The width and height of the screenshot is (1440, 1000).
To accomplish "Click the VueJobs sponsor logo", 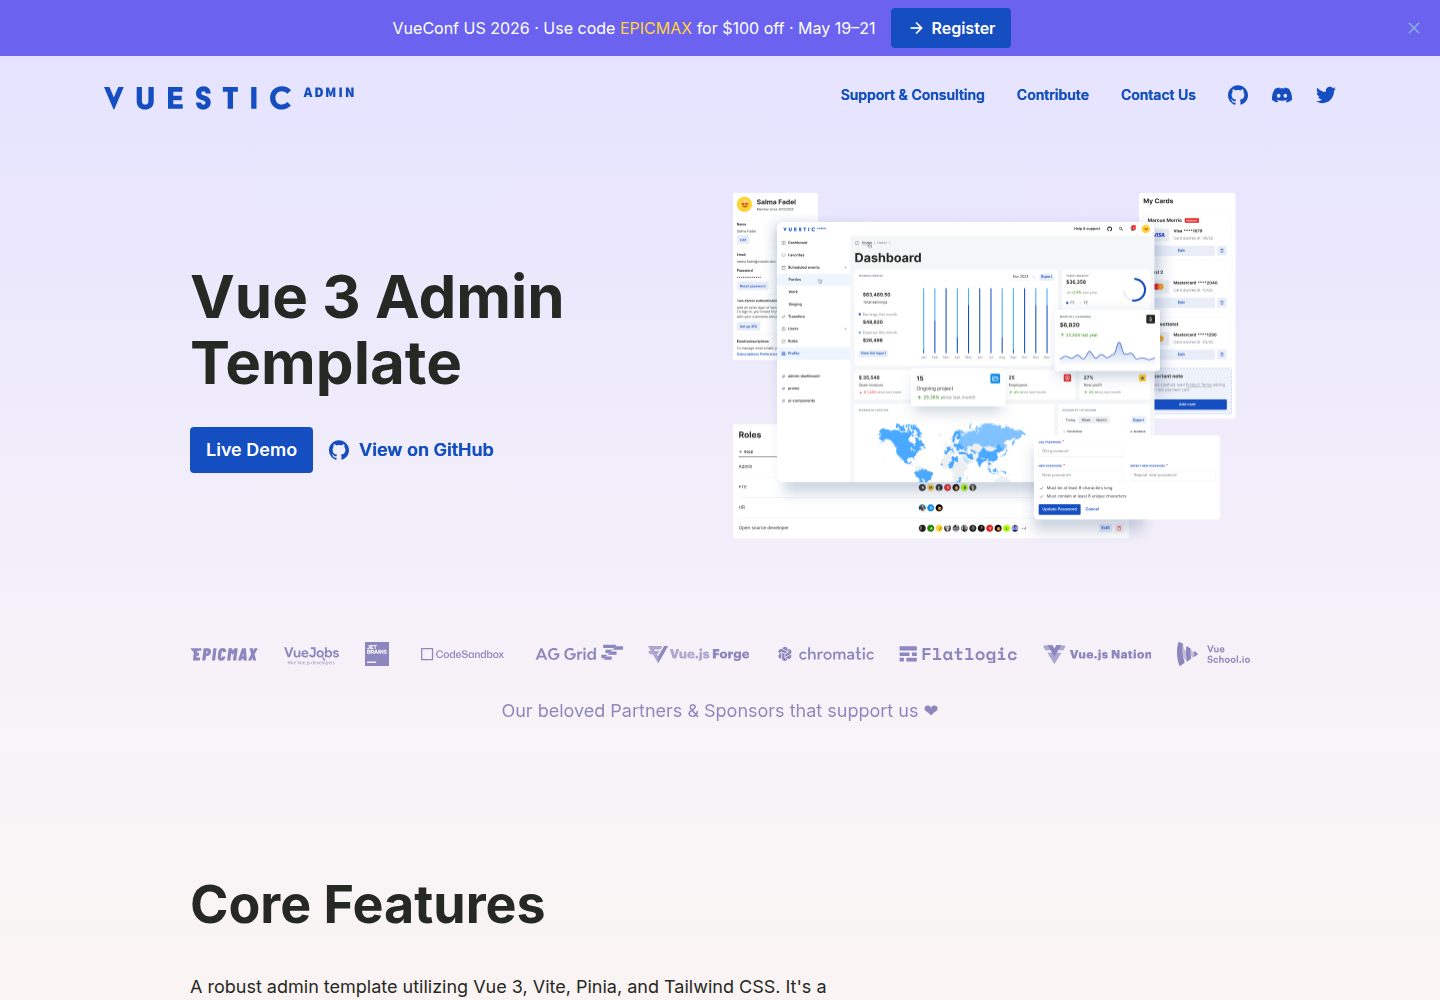I will point(311,655).
